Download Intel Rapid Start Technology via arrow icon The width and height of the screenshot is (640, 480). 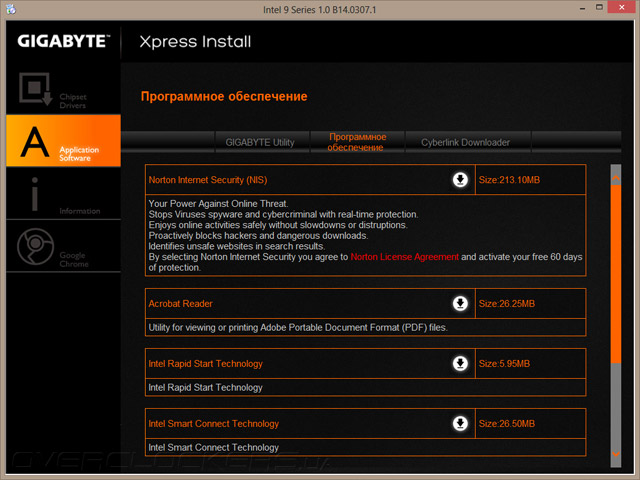tap(460, 363)
